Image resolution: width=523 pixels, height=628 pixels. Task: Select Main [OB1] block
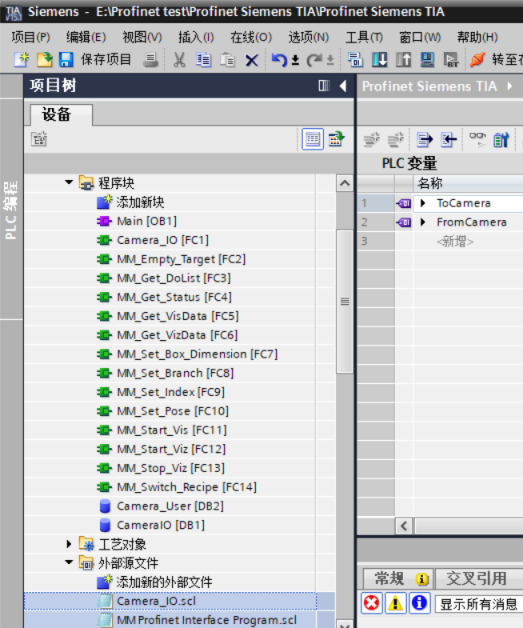147,221
